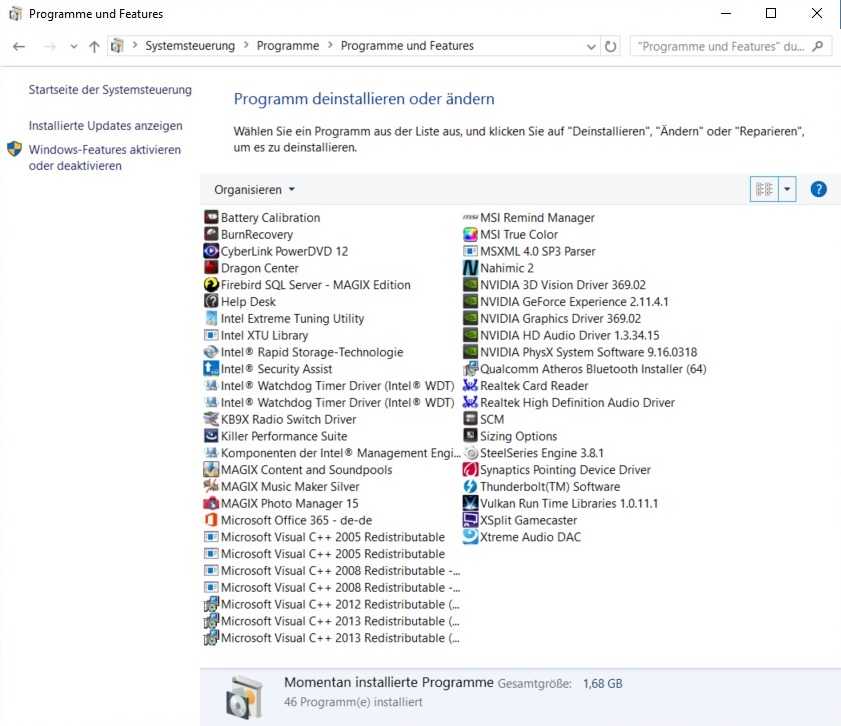Select the Firebird SQL Server icon
Screen dimensions: 841x726
(x=211, y=285)
